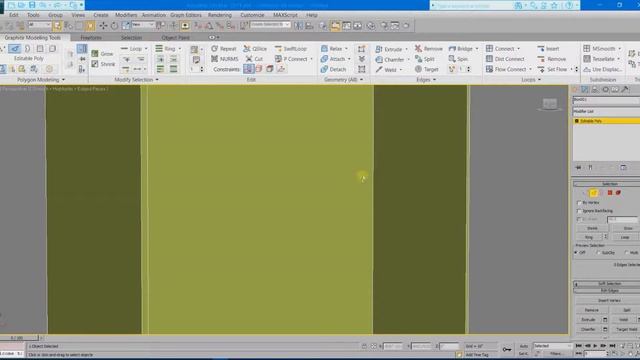Select Multi preview selection radio button
The width and height of the screenshot is (640, 360).
[626, 253]
